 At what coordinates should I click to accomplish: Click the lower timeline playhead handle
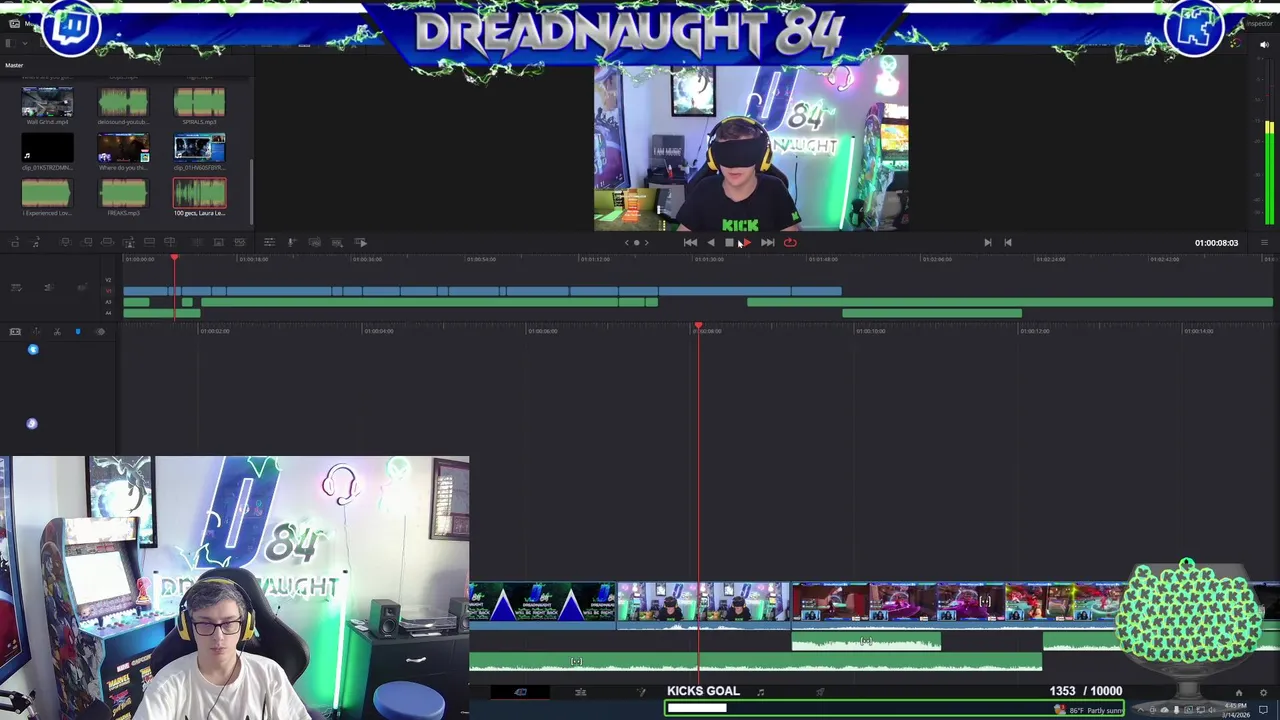(698, 327)
